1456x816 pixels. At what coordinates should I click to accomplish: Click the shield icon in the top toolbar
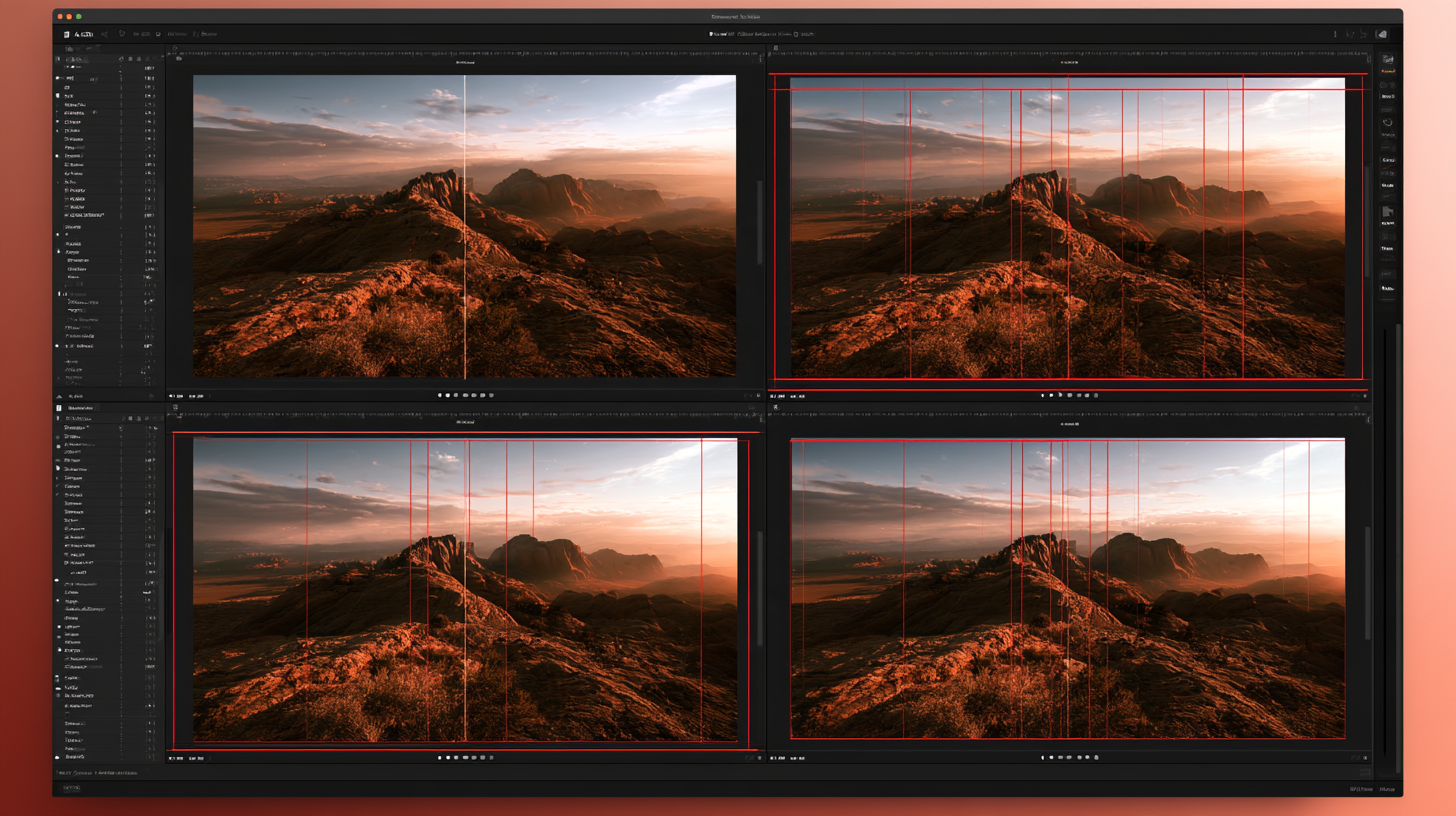(x=122, y=34)
